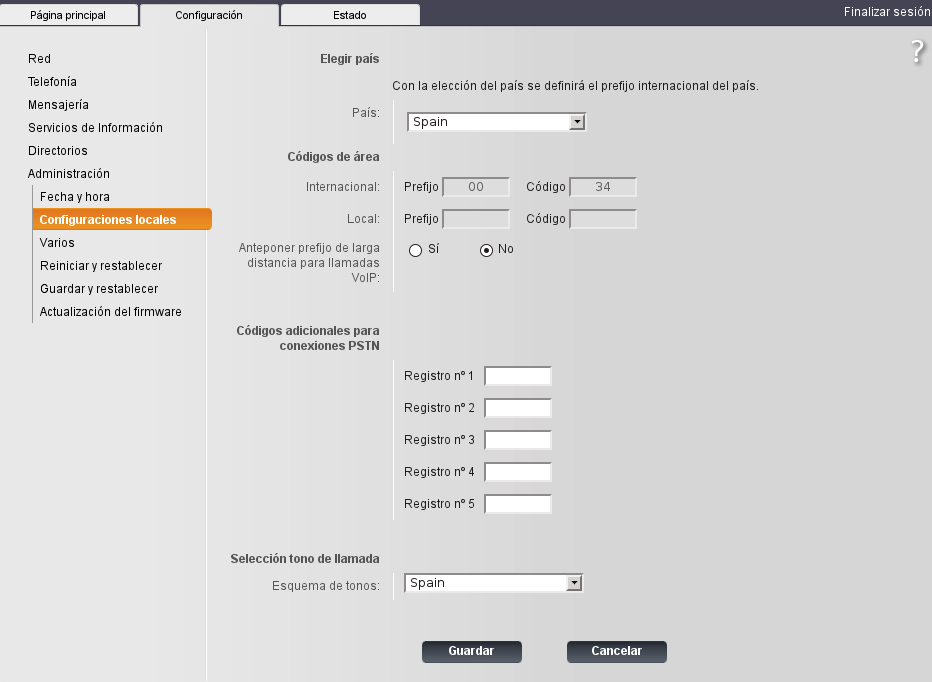Expand the Esquema de tonos dropdown
This screenshot has height=682, width=932.
493,583
